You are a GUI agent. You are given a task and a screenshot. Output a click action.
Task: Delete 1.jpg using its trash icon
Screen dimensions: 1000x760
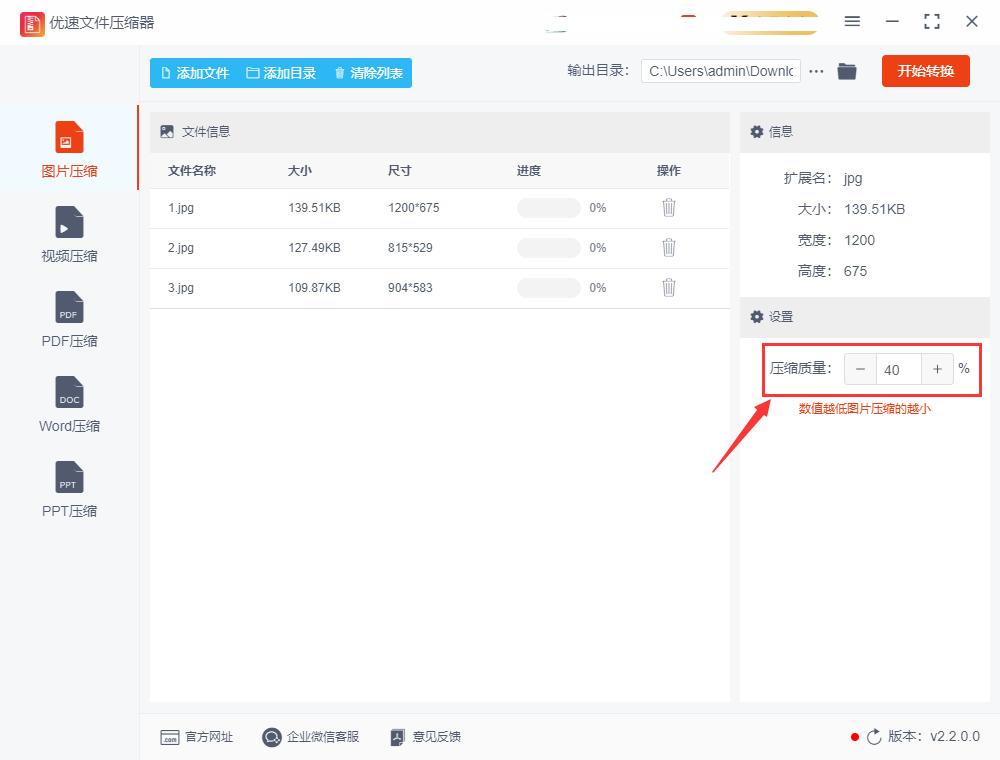[668, 208]
